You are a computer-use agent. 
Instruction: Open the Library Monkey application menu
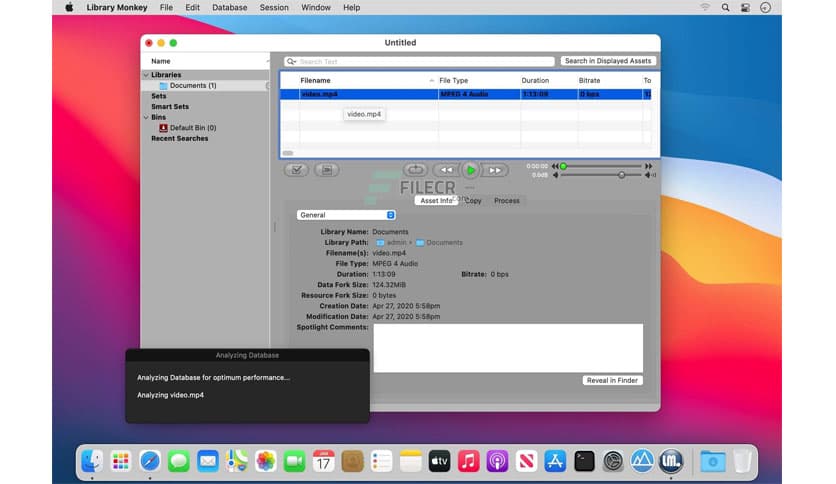coord(117,7)
